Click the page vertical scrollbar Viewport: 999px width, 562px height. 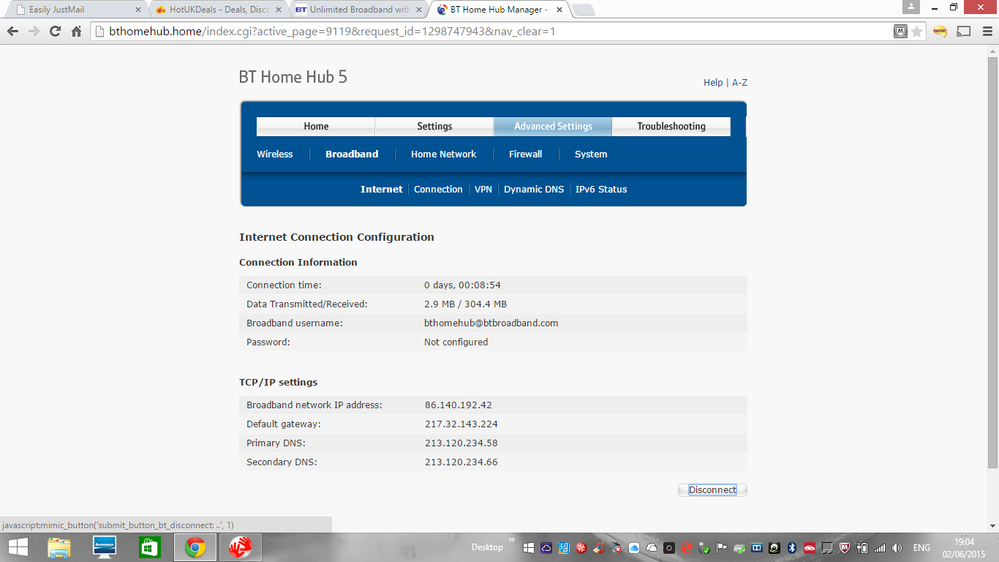pyautogui.click(x=993, y=261)
